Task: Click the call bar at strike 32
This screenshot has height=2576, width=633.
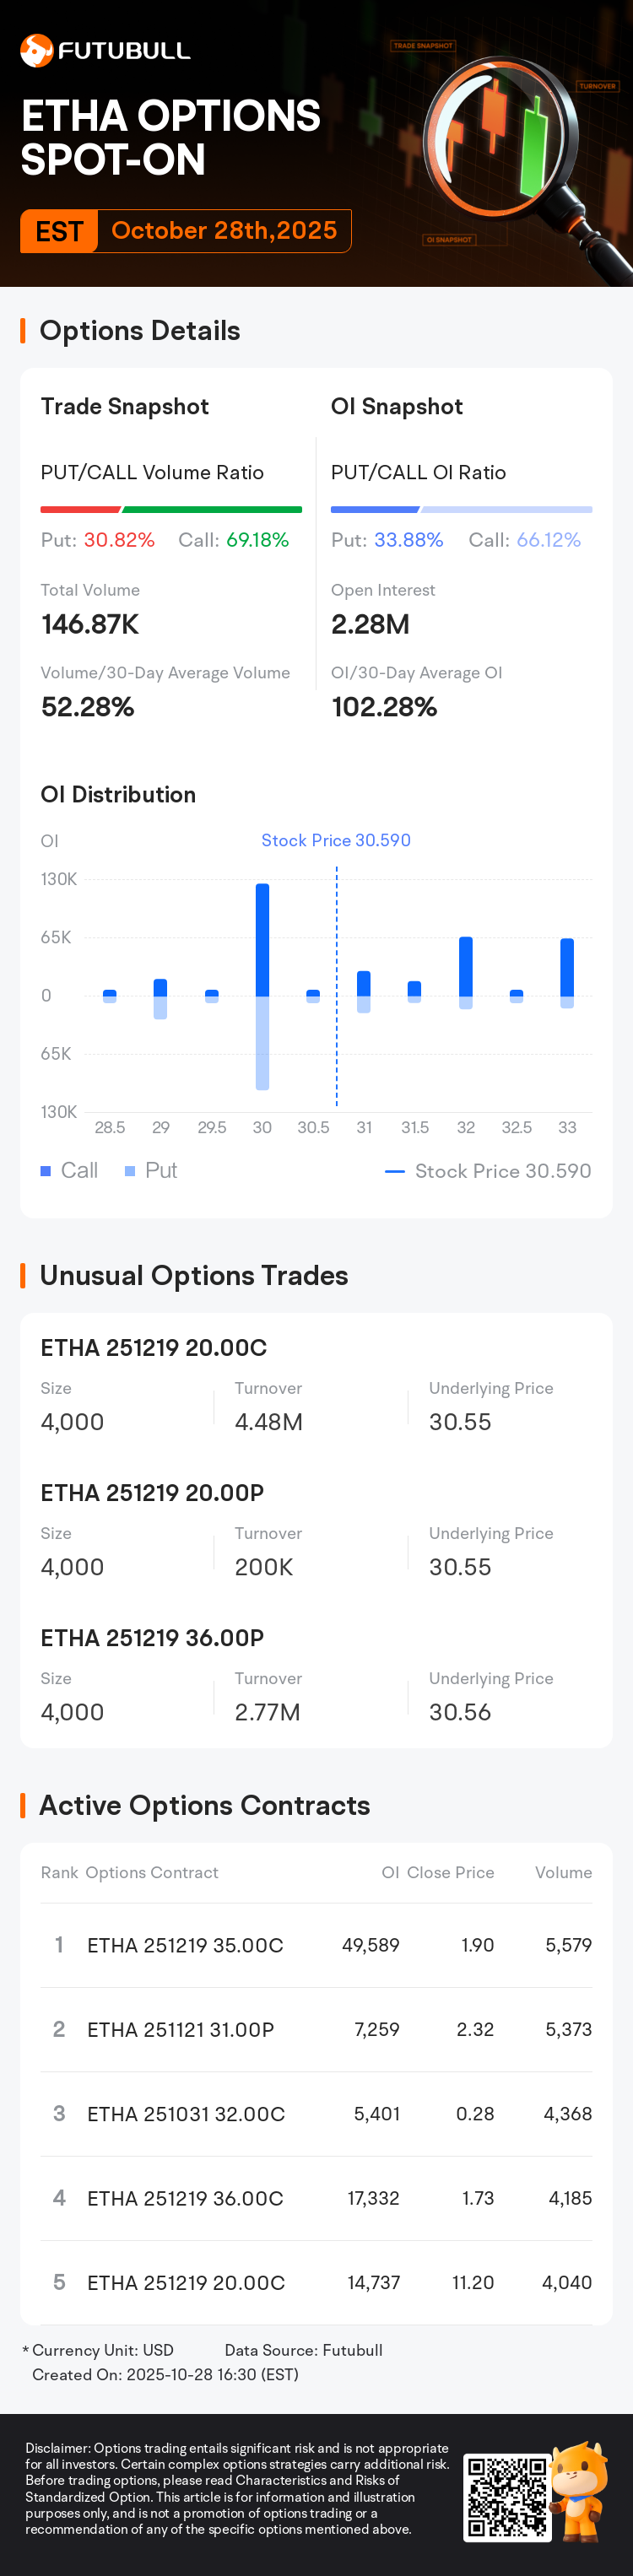Action: 466,966
